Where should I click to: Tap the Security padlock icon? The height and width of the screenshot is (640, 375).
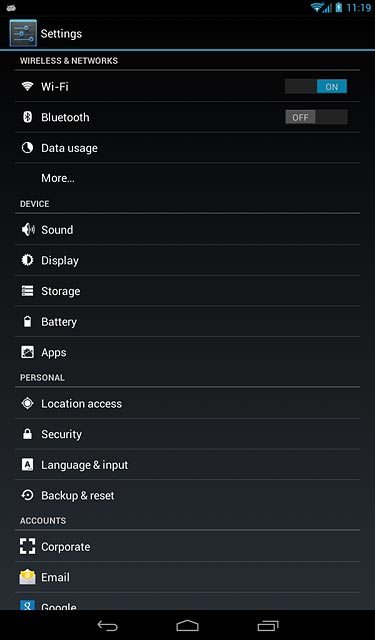pyautogui.click(x=27, y=434)
